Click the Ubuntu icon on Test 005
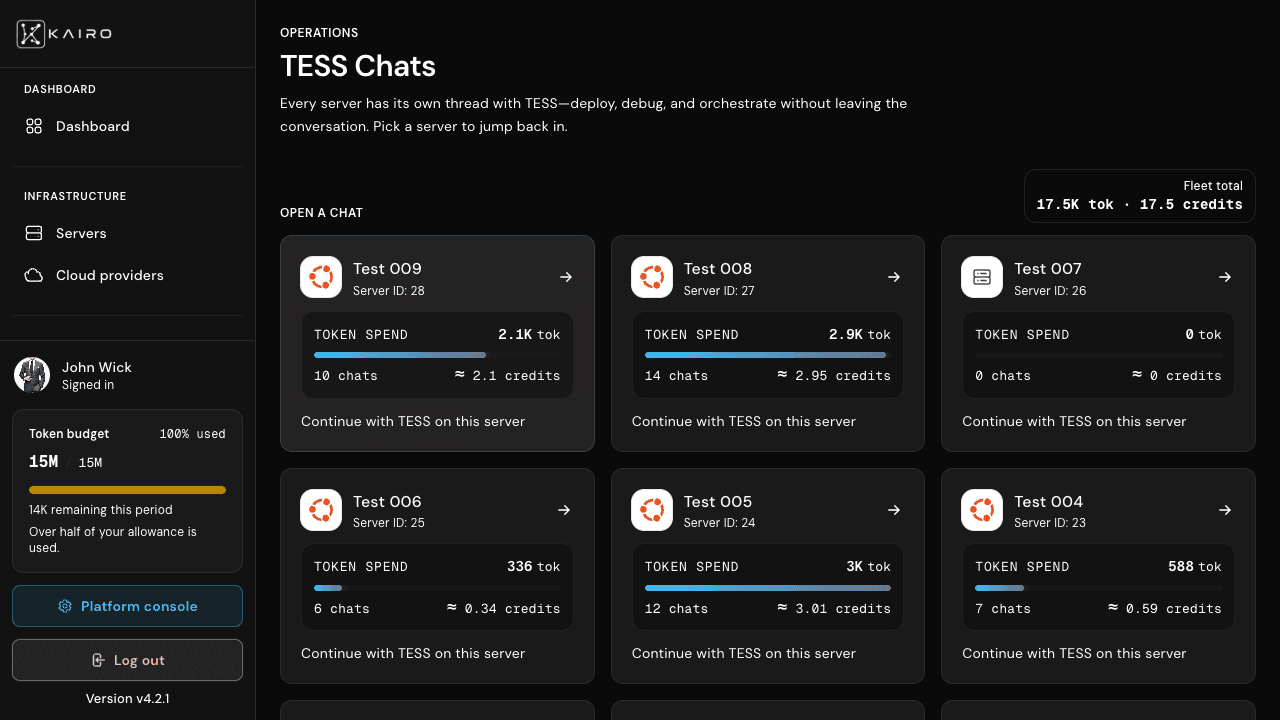Viewport: 1280px width, 720px height. click(652, 510)
